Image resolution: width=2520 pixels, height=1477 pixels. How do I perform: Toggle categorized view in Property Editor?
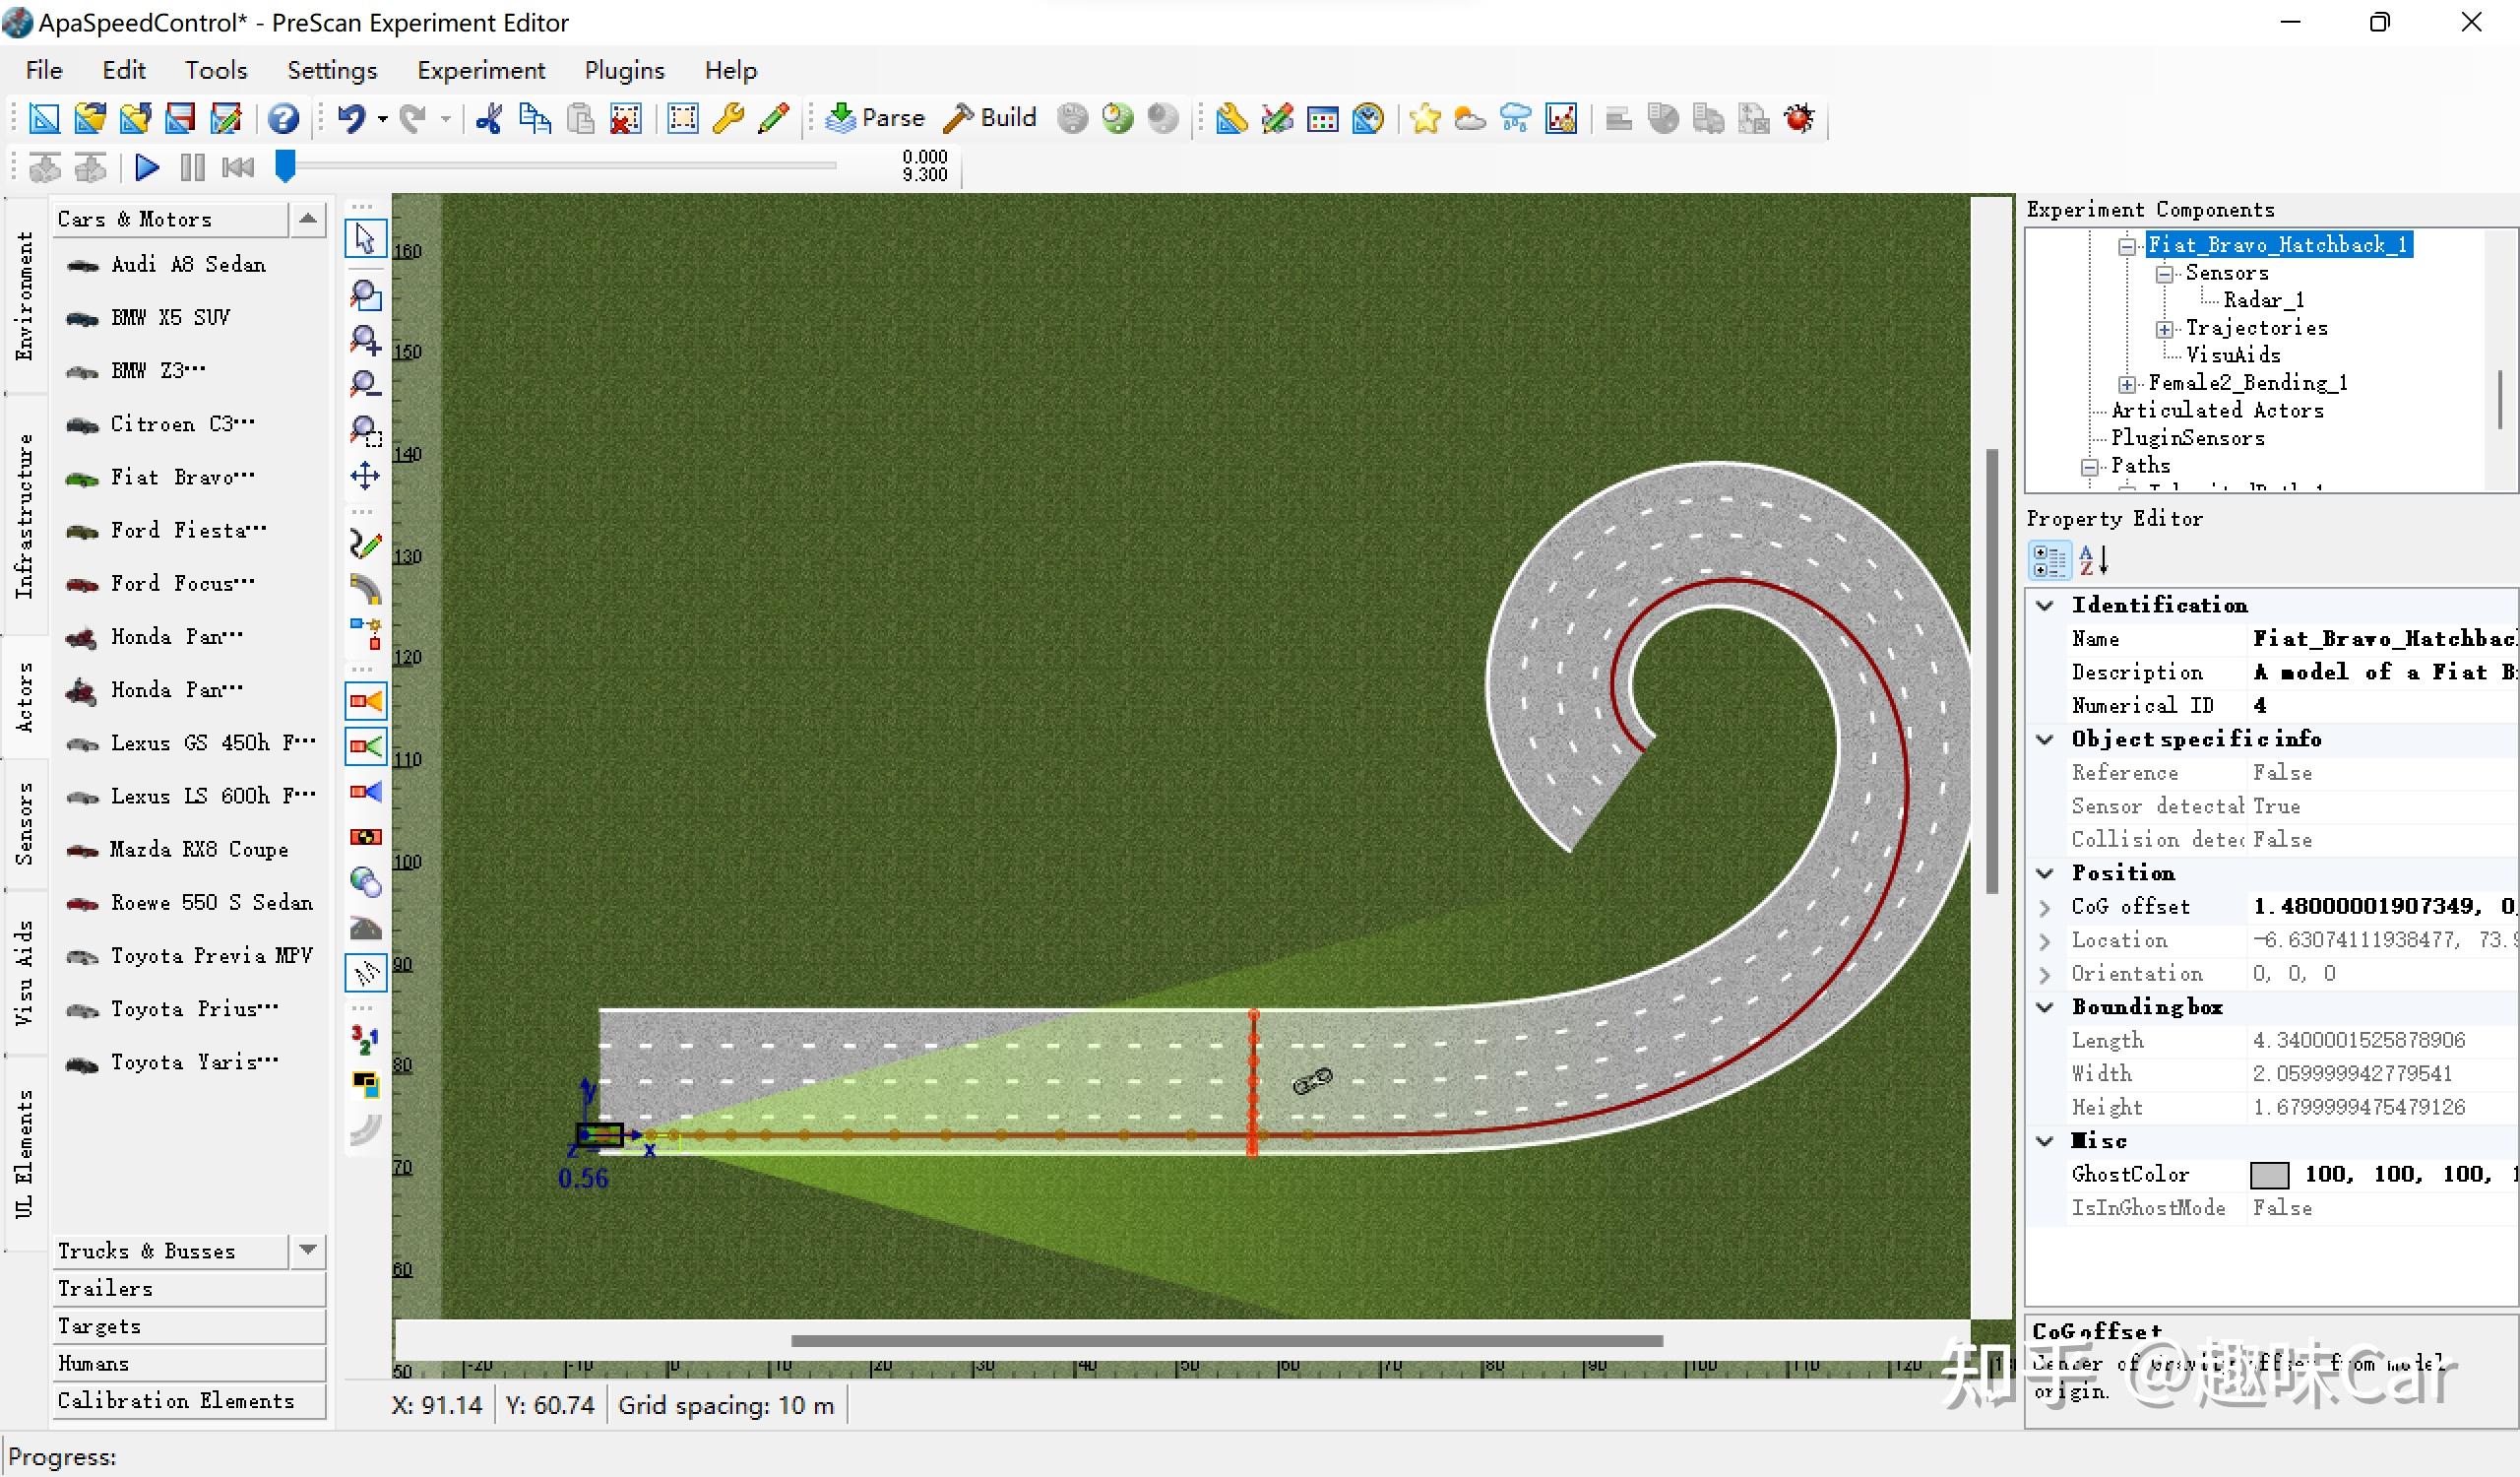click(2048, 561)
